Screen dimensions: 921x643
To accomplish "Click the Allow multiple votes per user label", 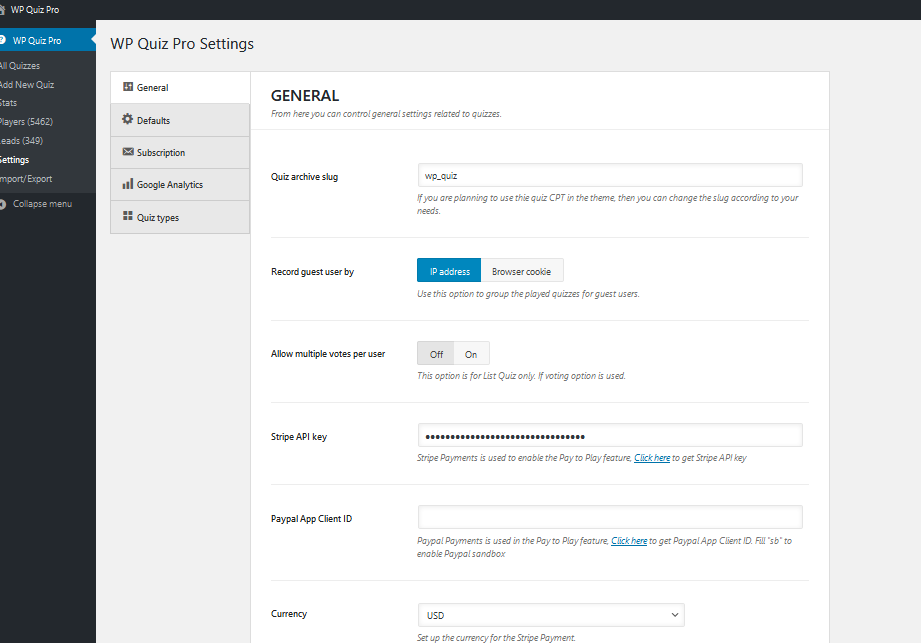I will coord(328,354).
